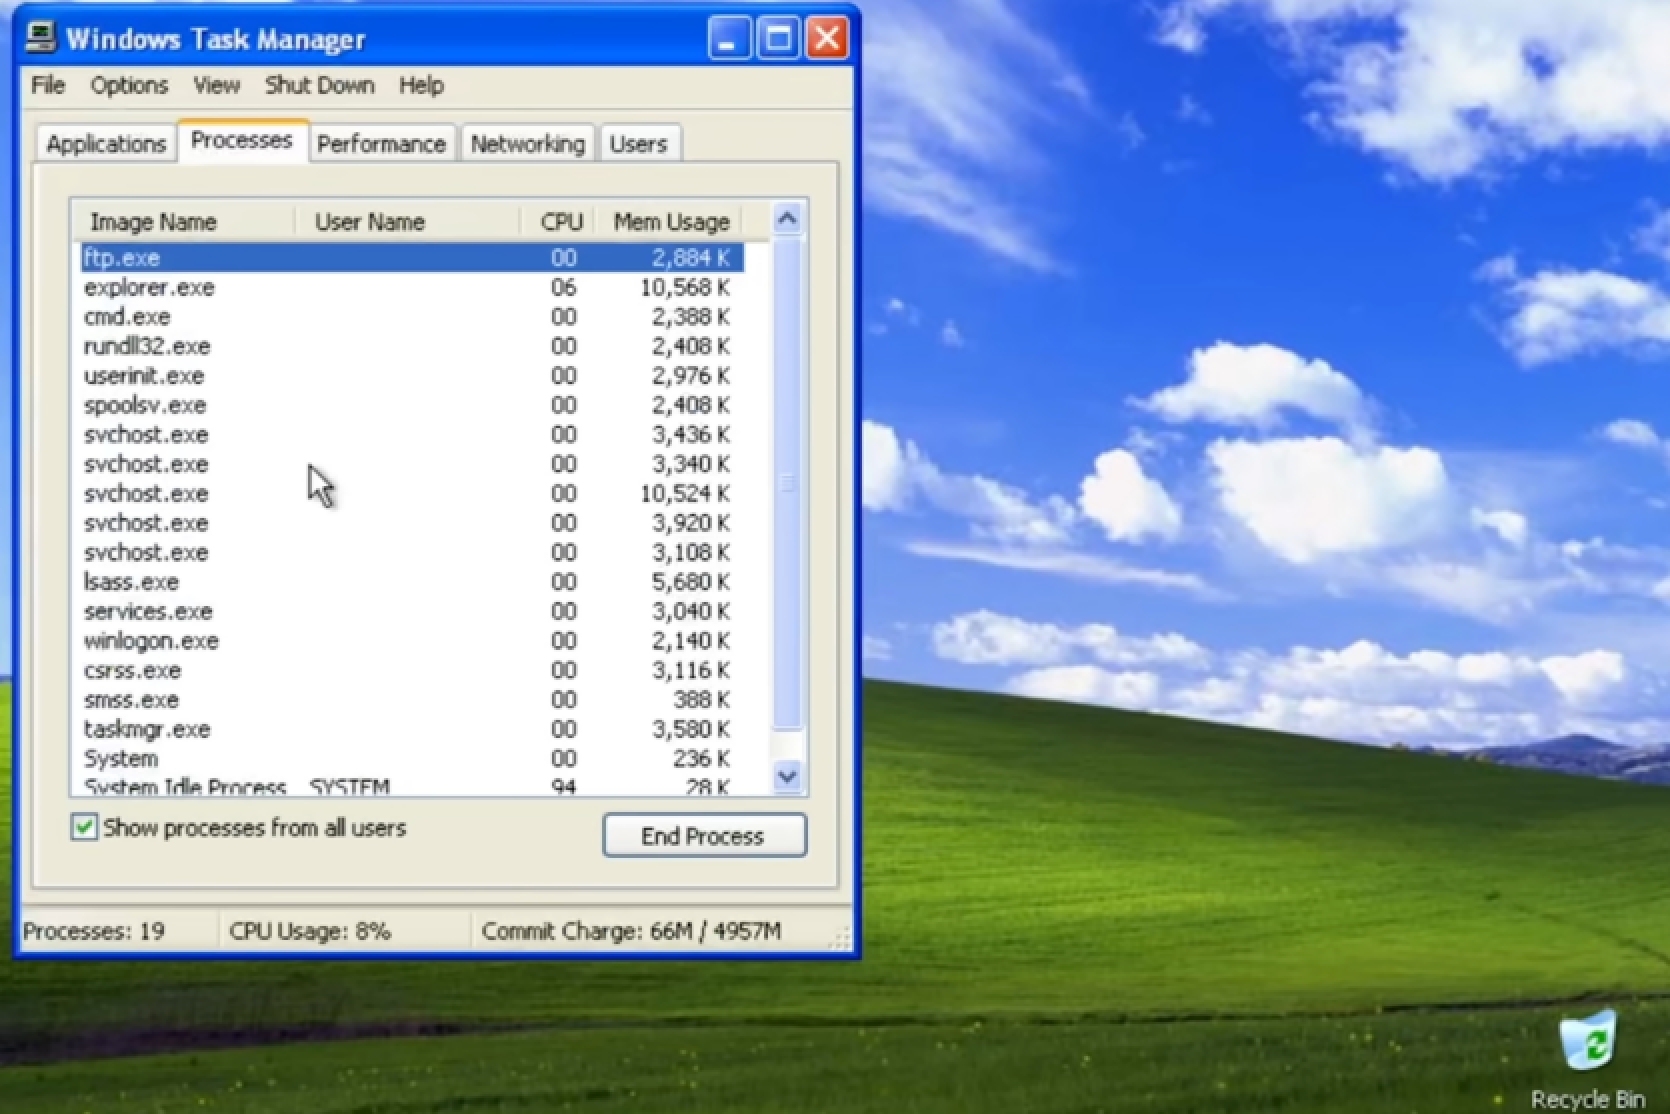Click the Task Manager title bar icon
The height and width of the screenshot is (1114, 1670).
point(40,38)
